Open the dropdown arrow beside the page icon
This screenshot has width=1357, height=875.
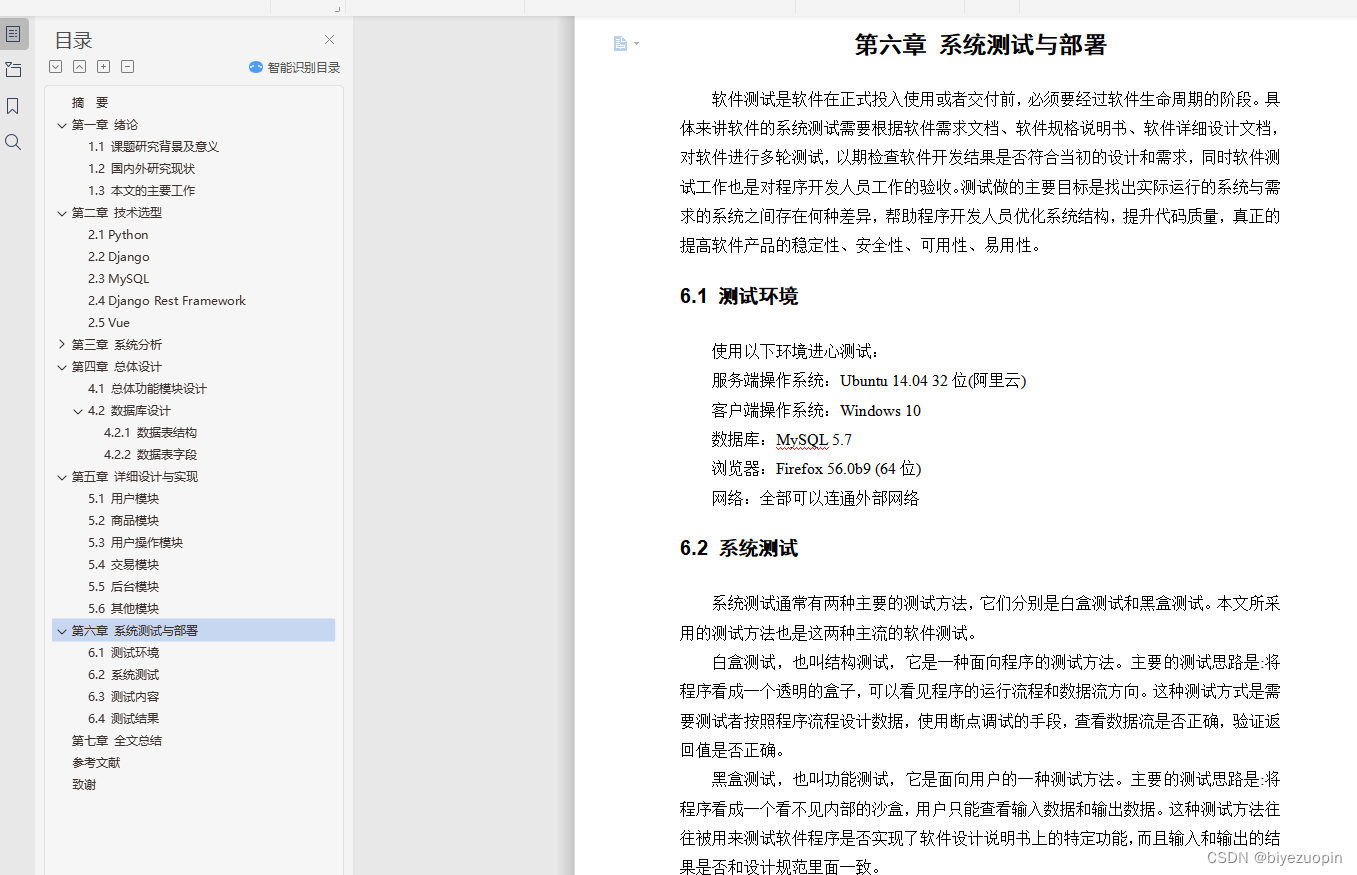coord(635,43)
